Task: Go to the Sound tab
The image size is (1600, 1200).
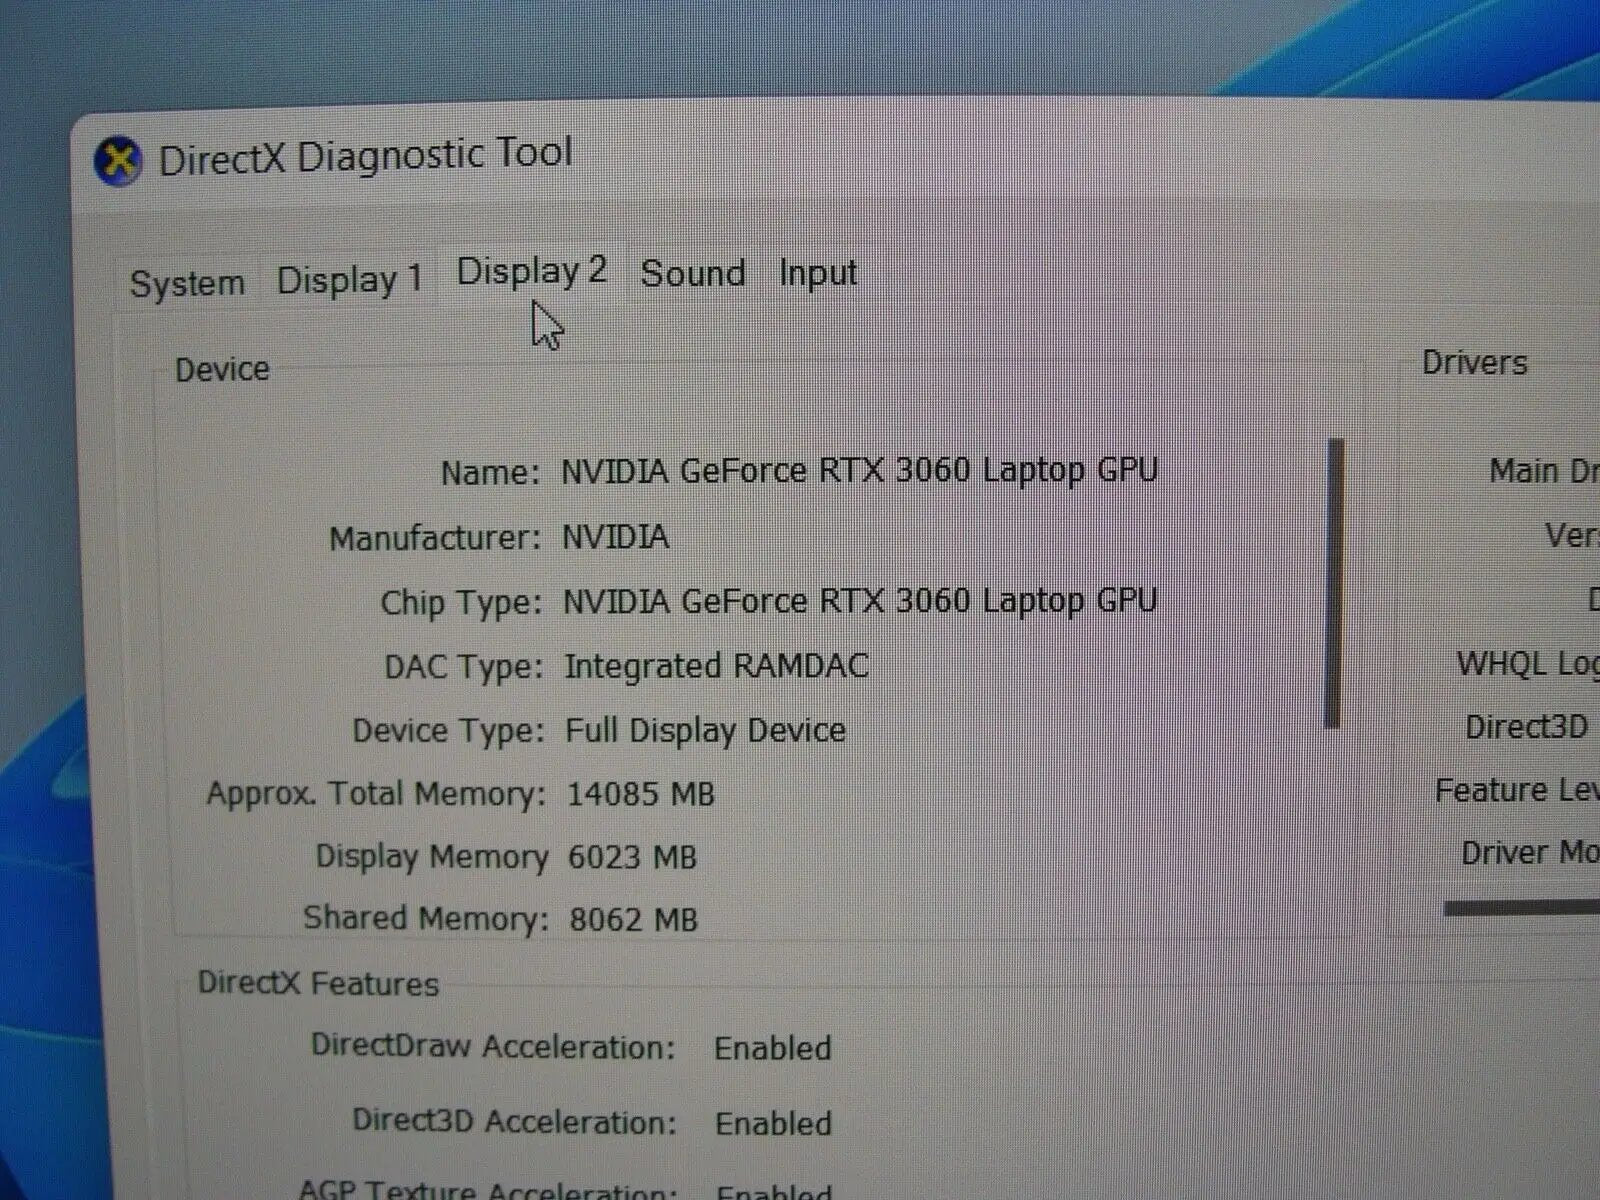Action: 693,273
